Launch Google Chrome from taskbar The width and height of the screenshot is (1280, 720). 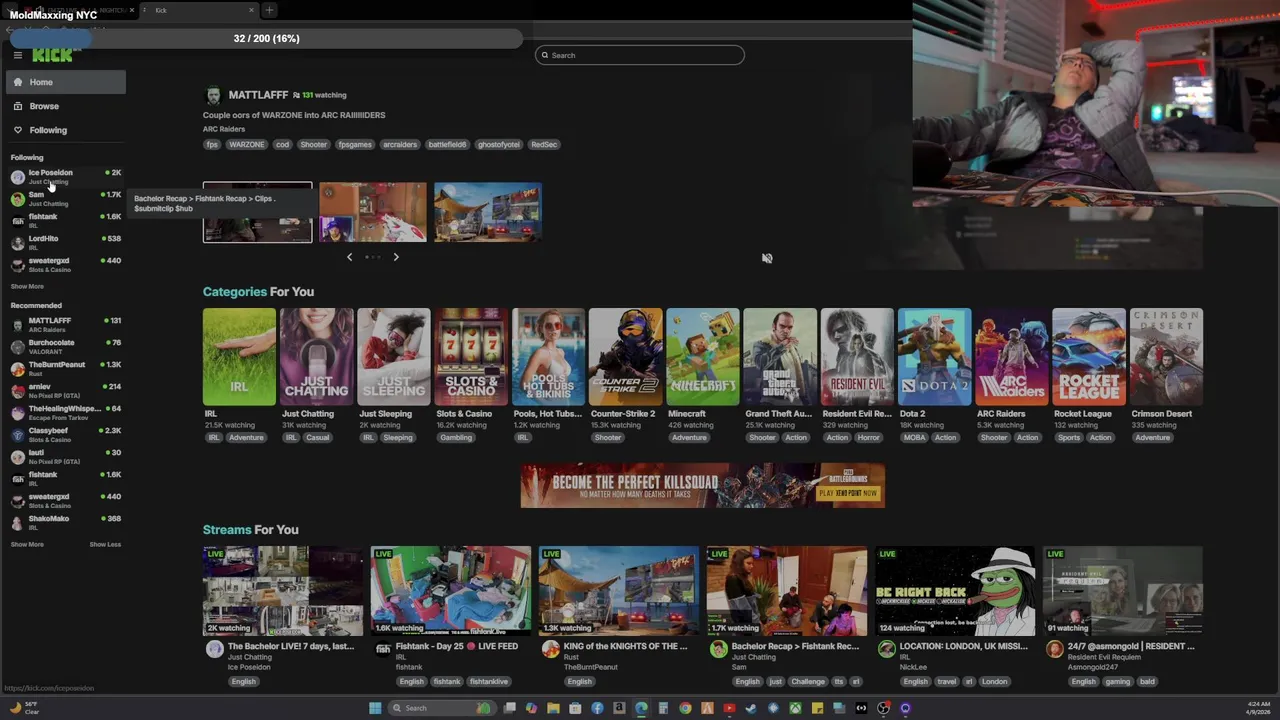(685, 708)
